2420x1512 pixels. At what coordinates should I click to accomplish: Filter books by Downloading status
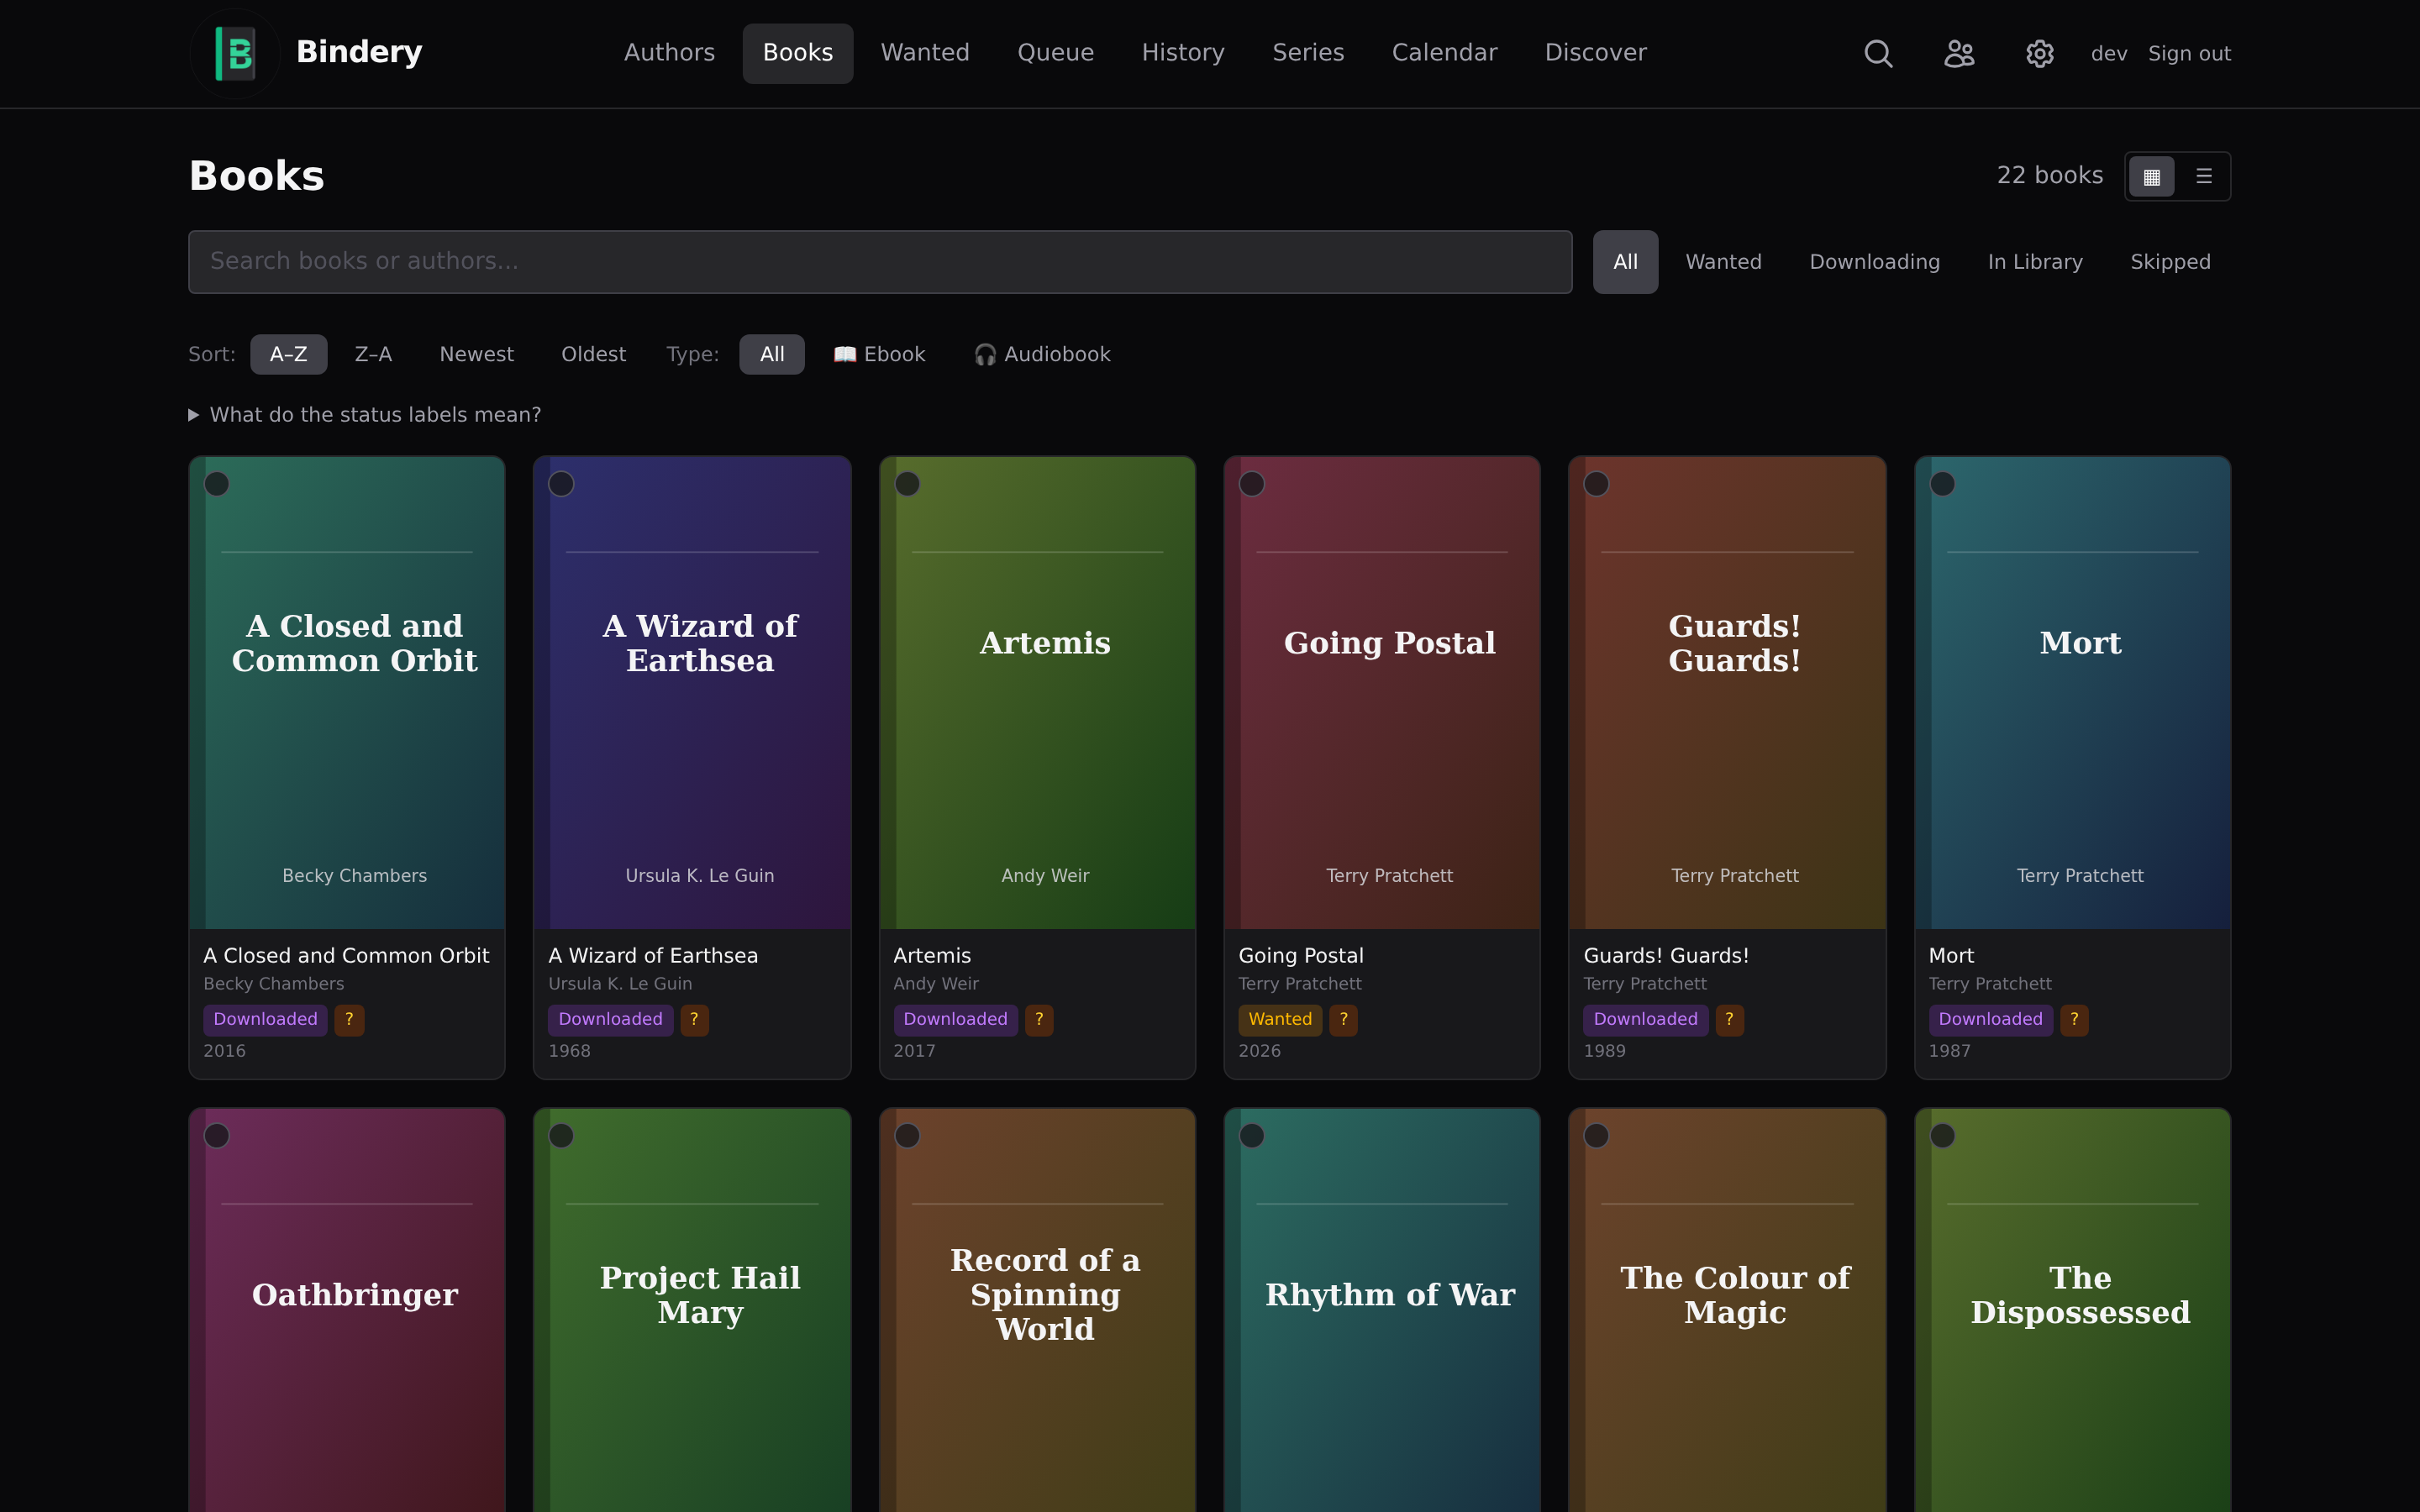tap(1874, 262)
